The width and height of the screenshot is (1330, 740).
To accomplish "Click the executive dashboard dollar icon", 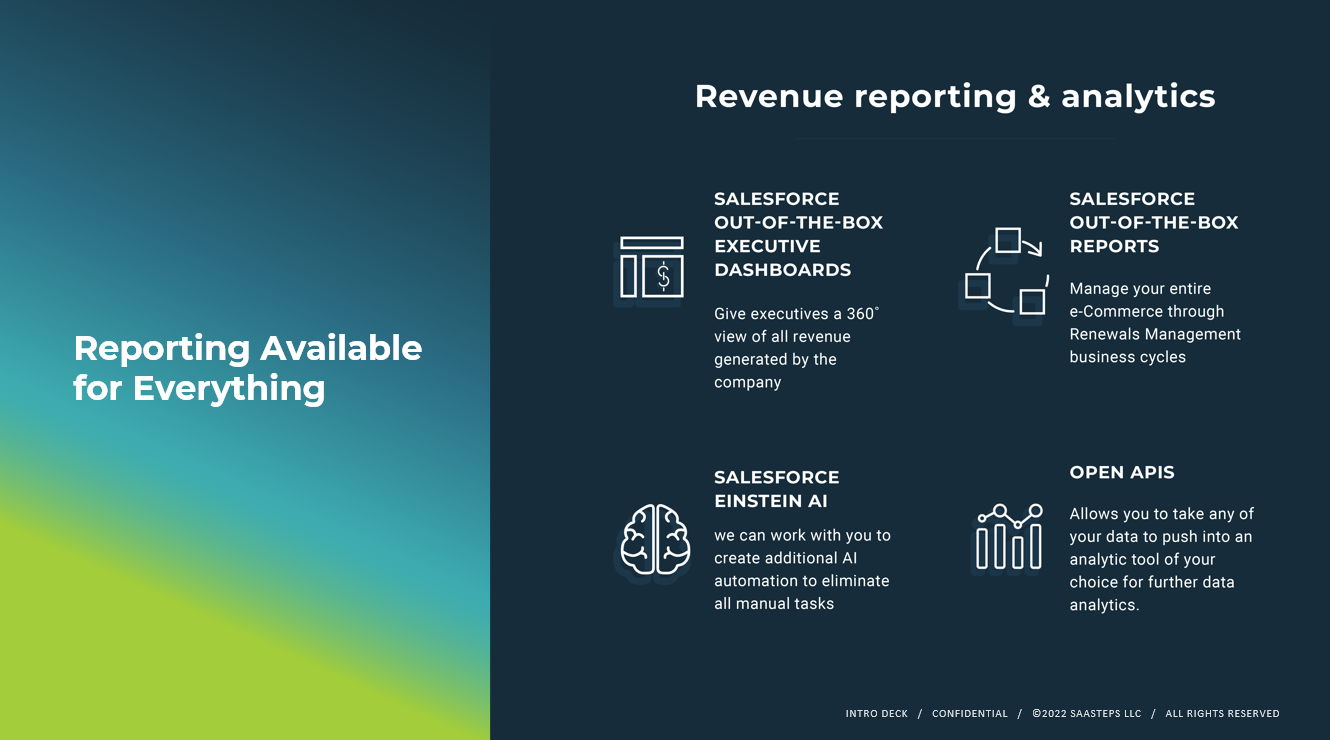I will pos(652,267).
